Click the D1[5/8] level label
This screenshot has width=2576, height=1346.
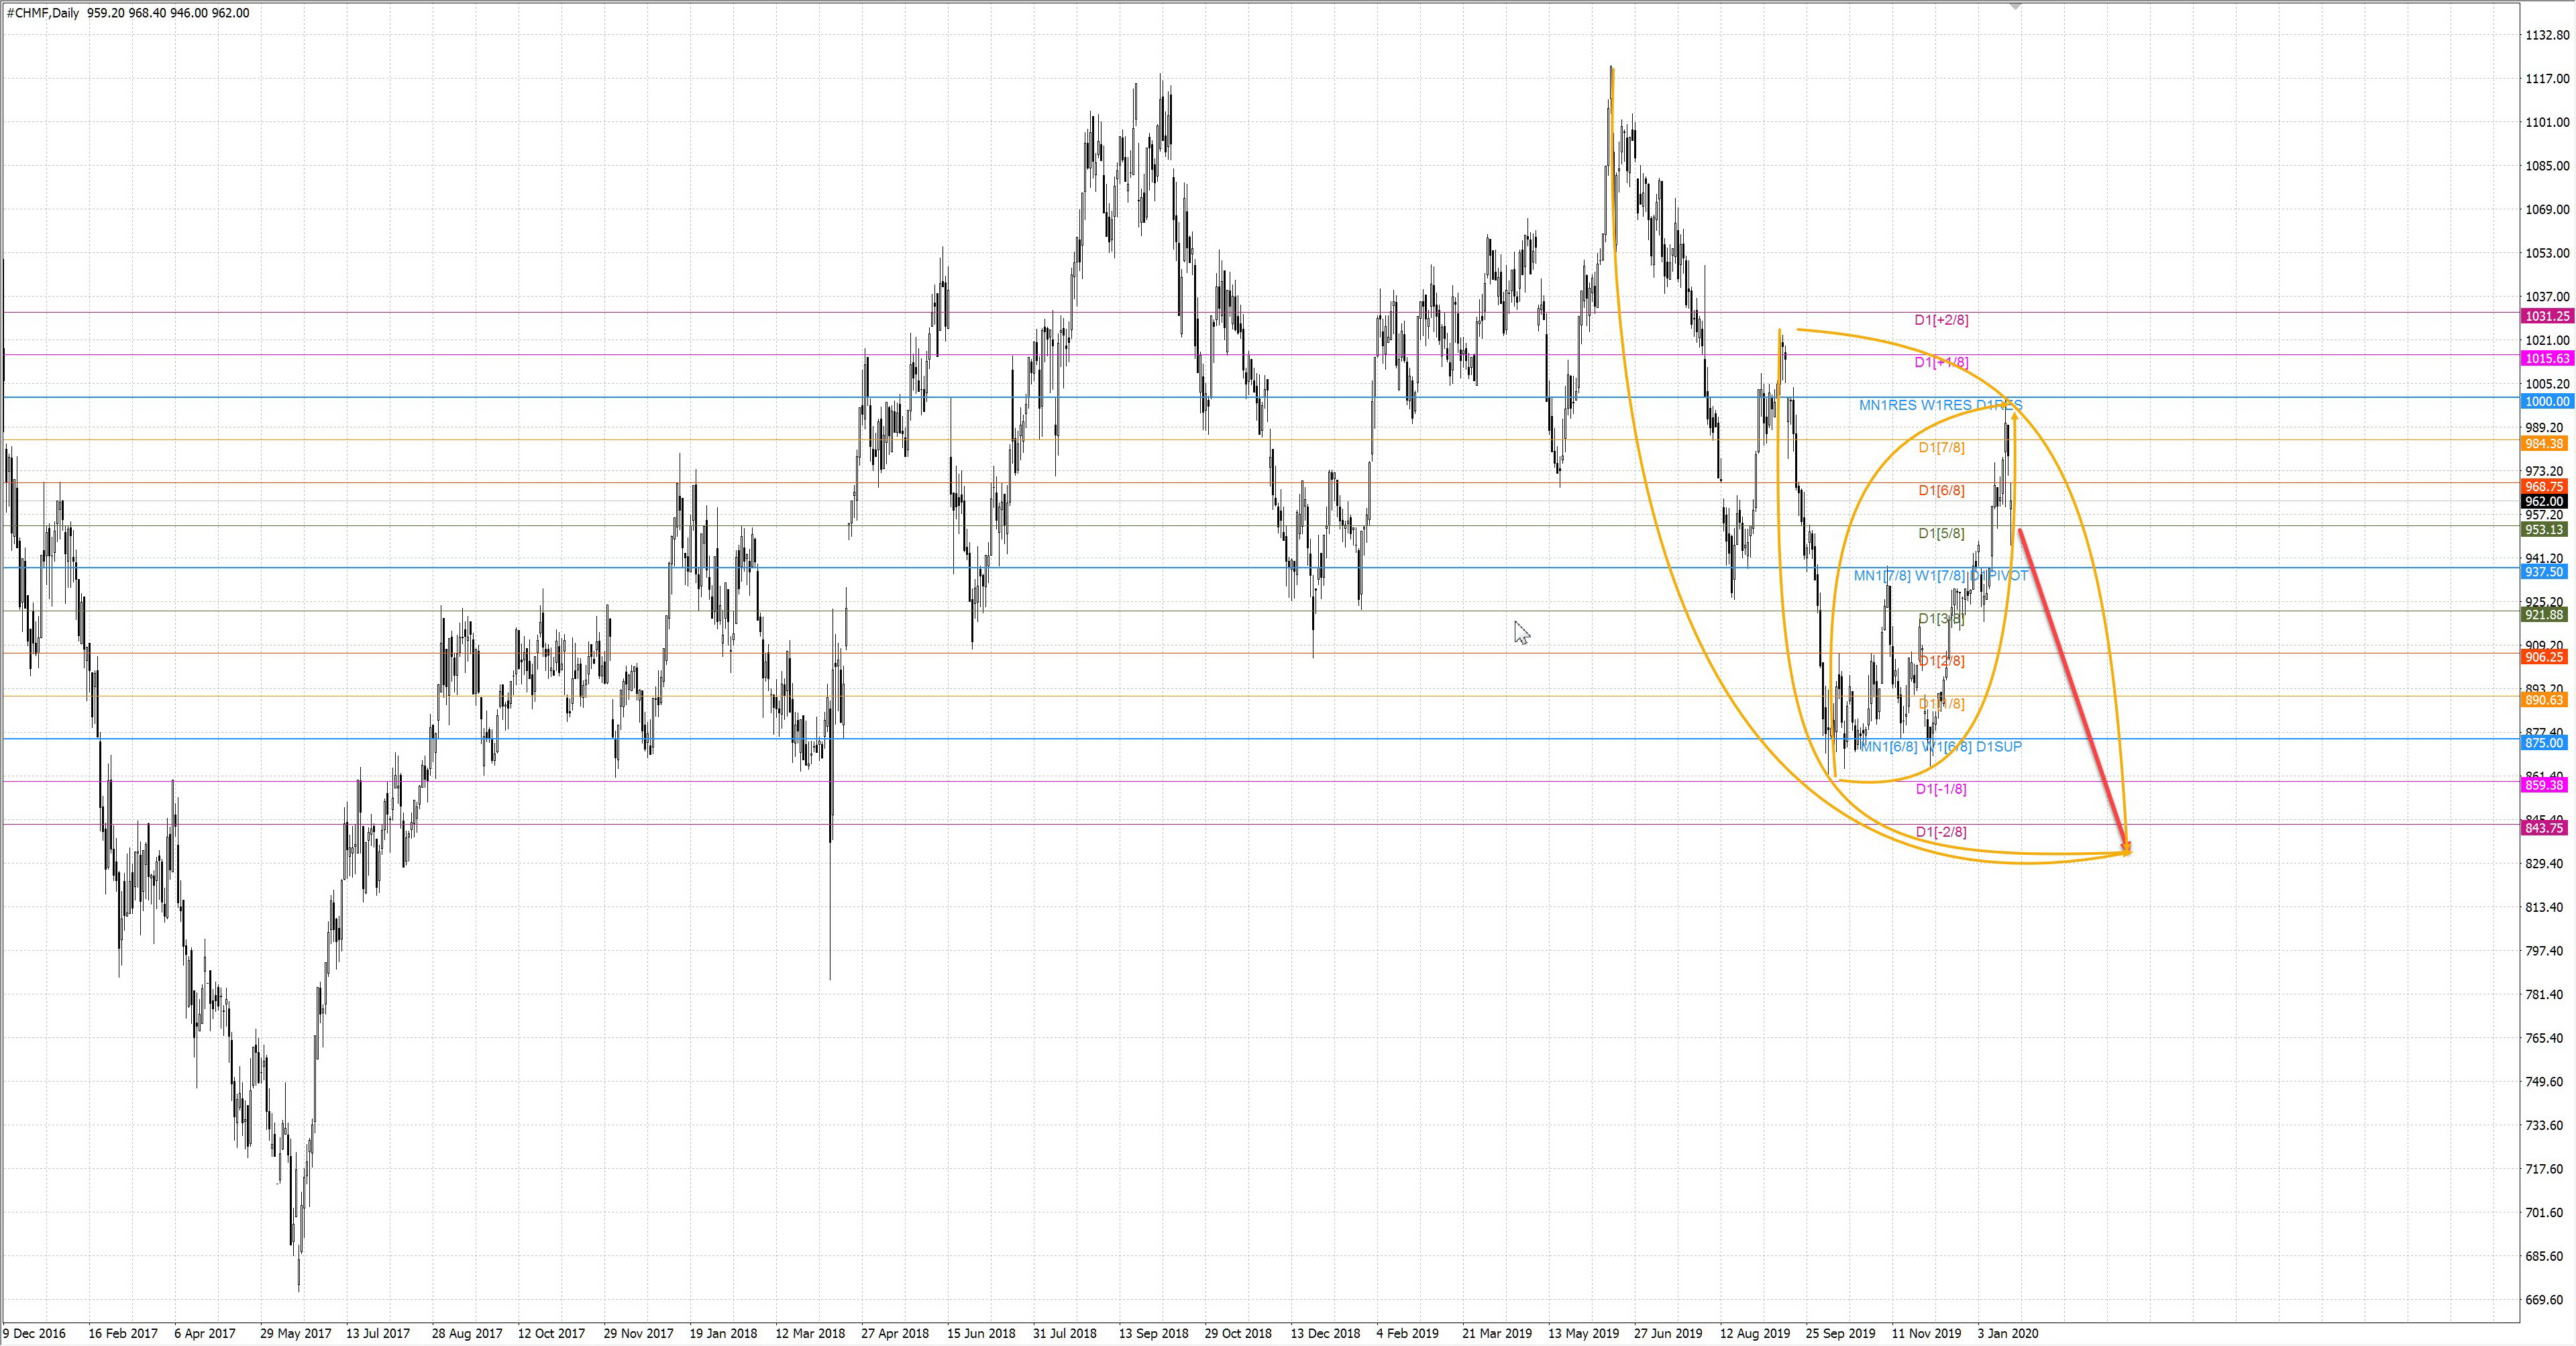1941,533
